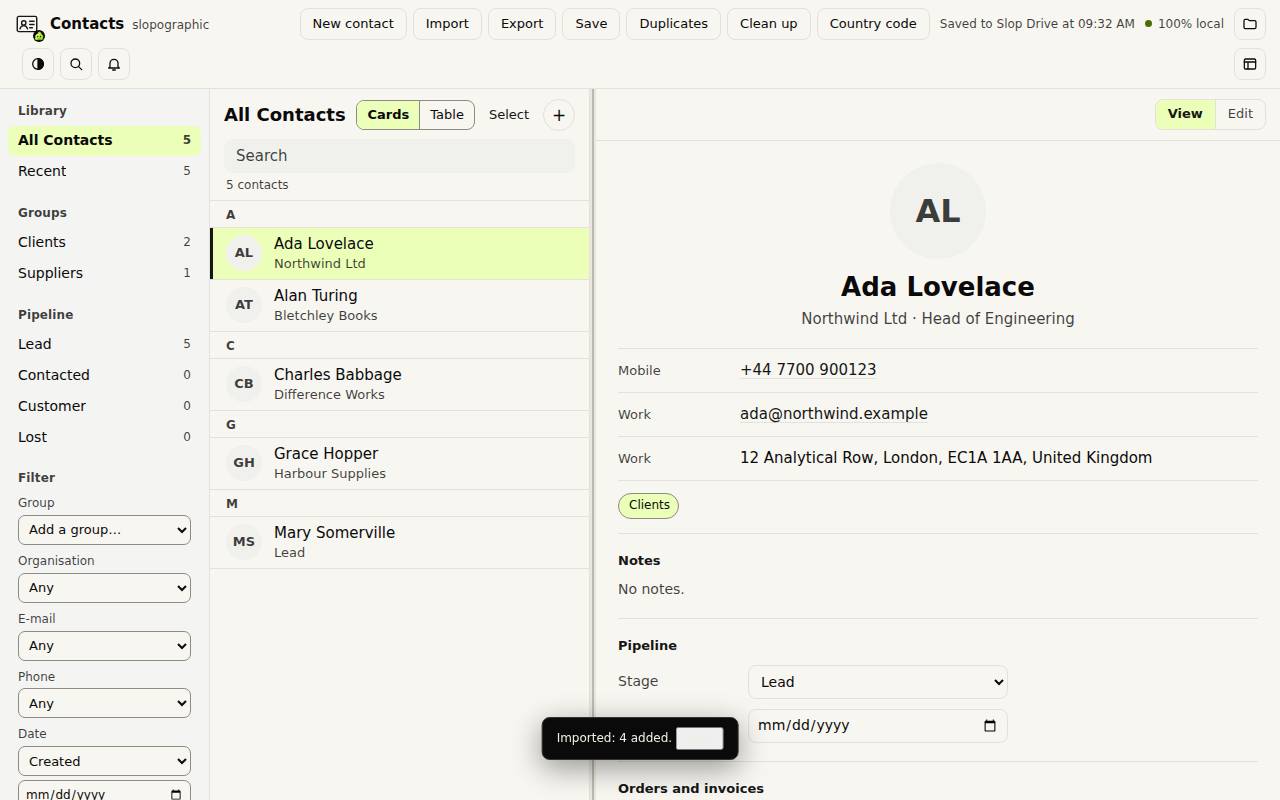Open the Organisation filter dropdown
This screenshot has height=800, width=1280.
point(104,588)
